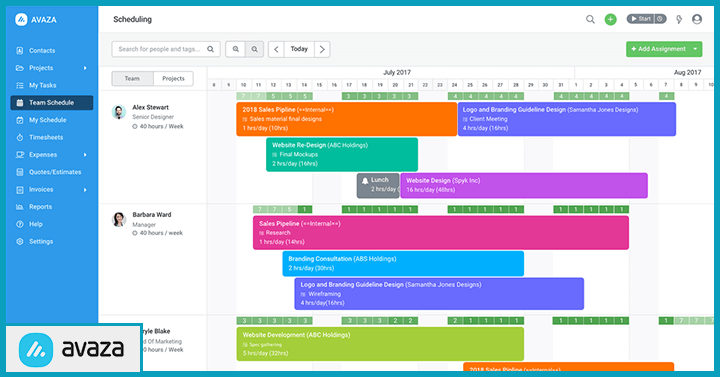Open the Website Design (Spyk Inc) assignment

(524, 186)
